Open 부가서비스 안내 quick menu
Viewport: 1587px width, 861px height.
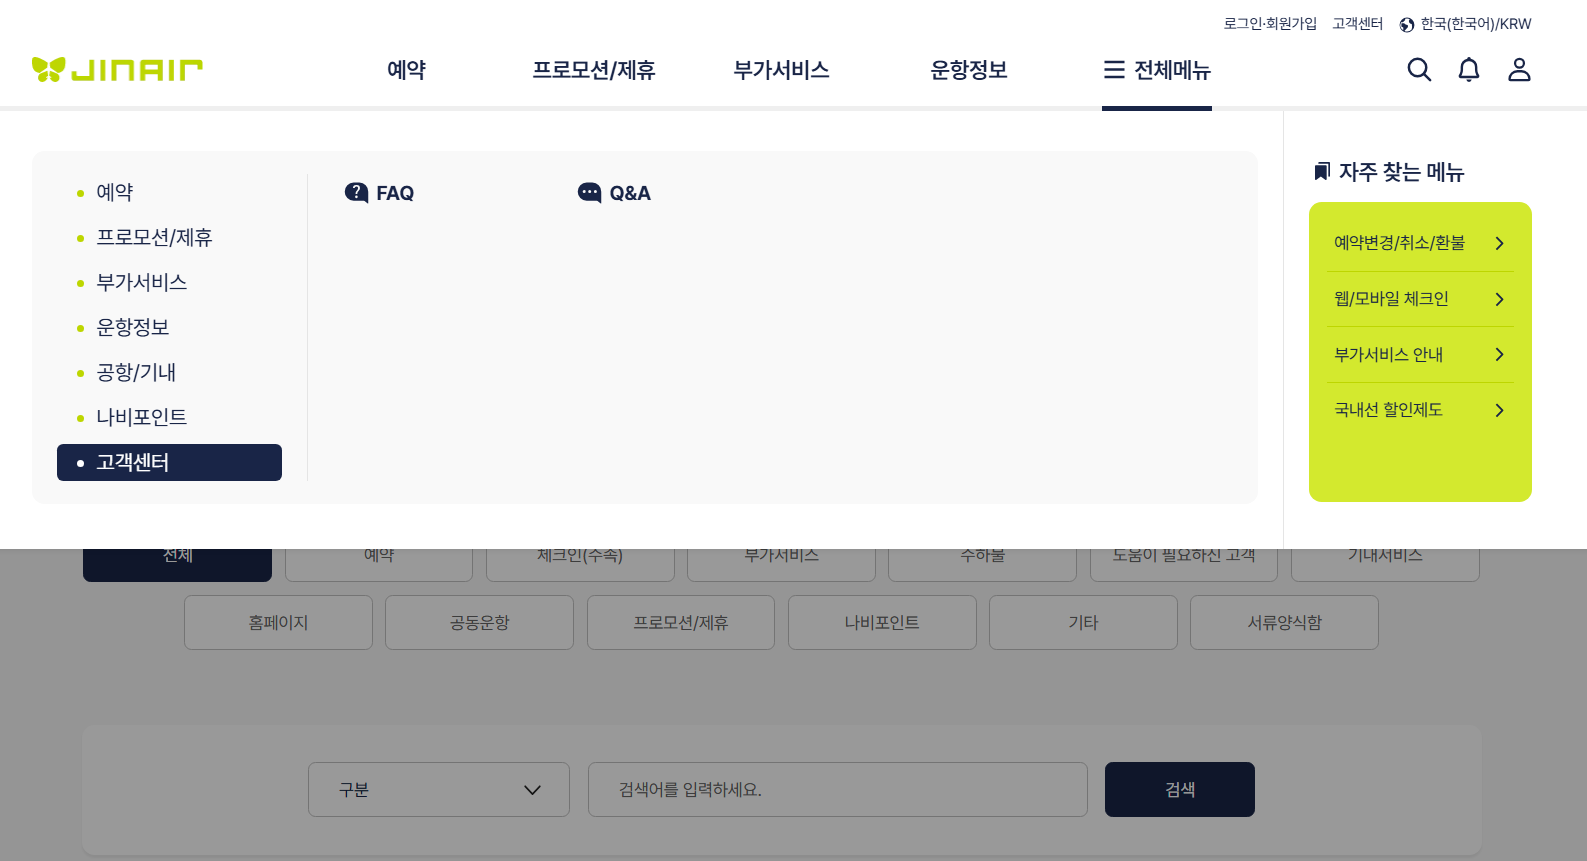[x=1420, y=355]
